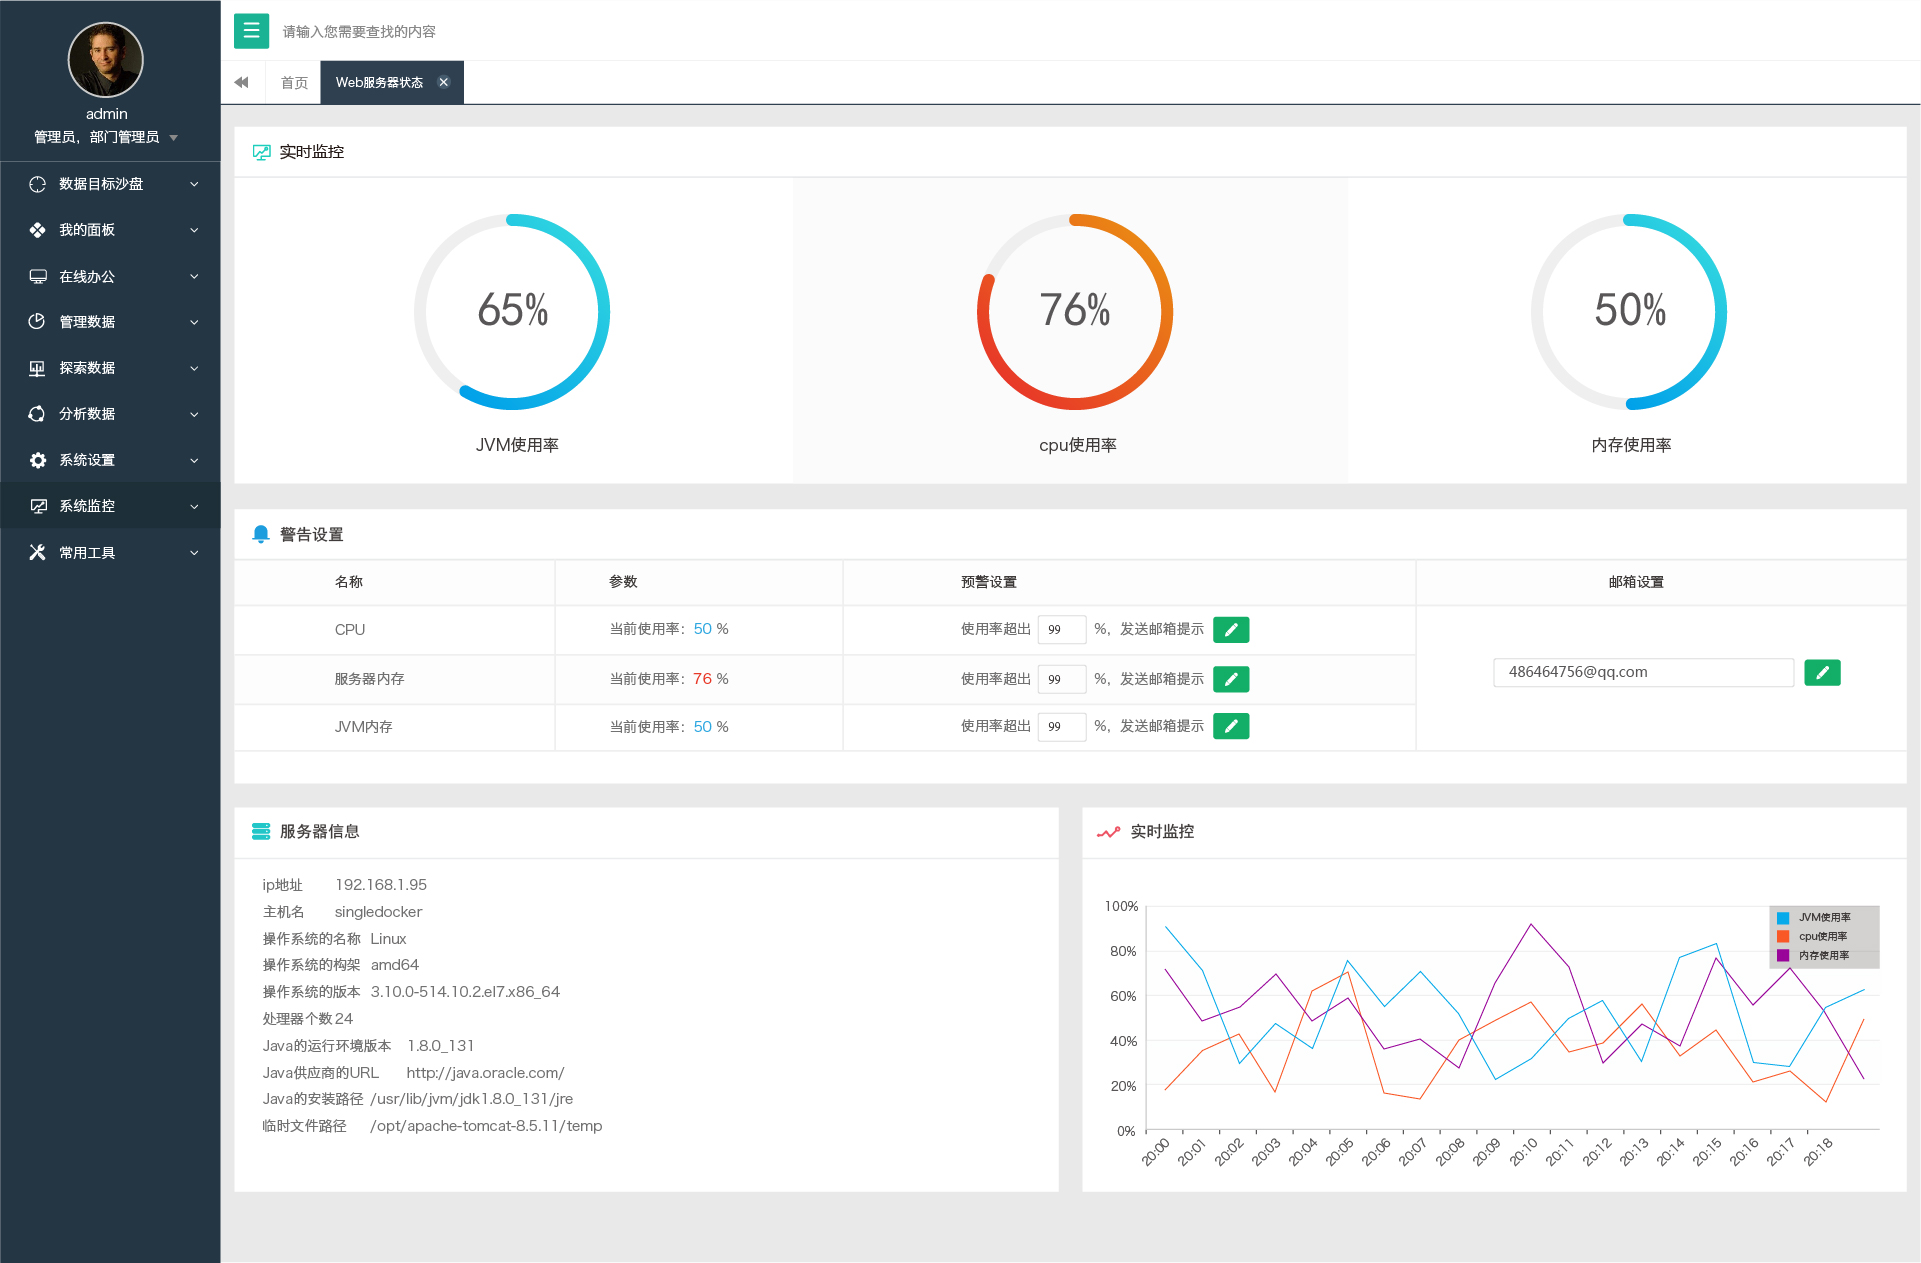
Task: Switch to the 首页 tab
Action: (x=294, y=83)
